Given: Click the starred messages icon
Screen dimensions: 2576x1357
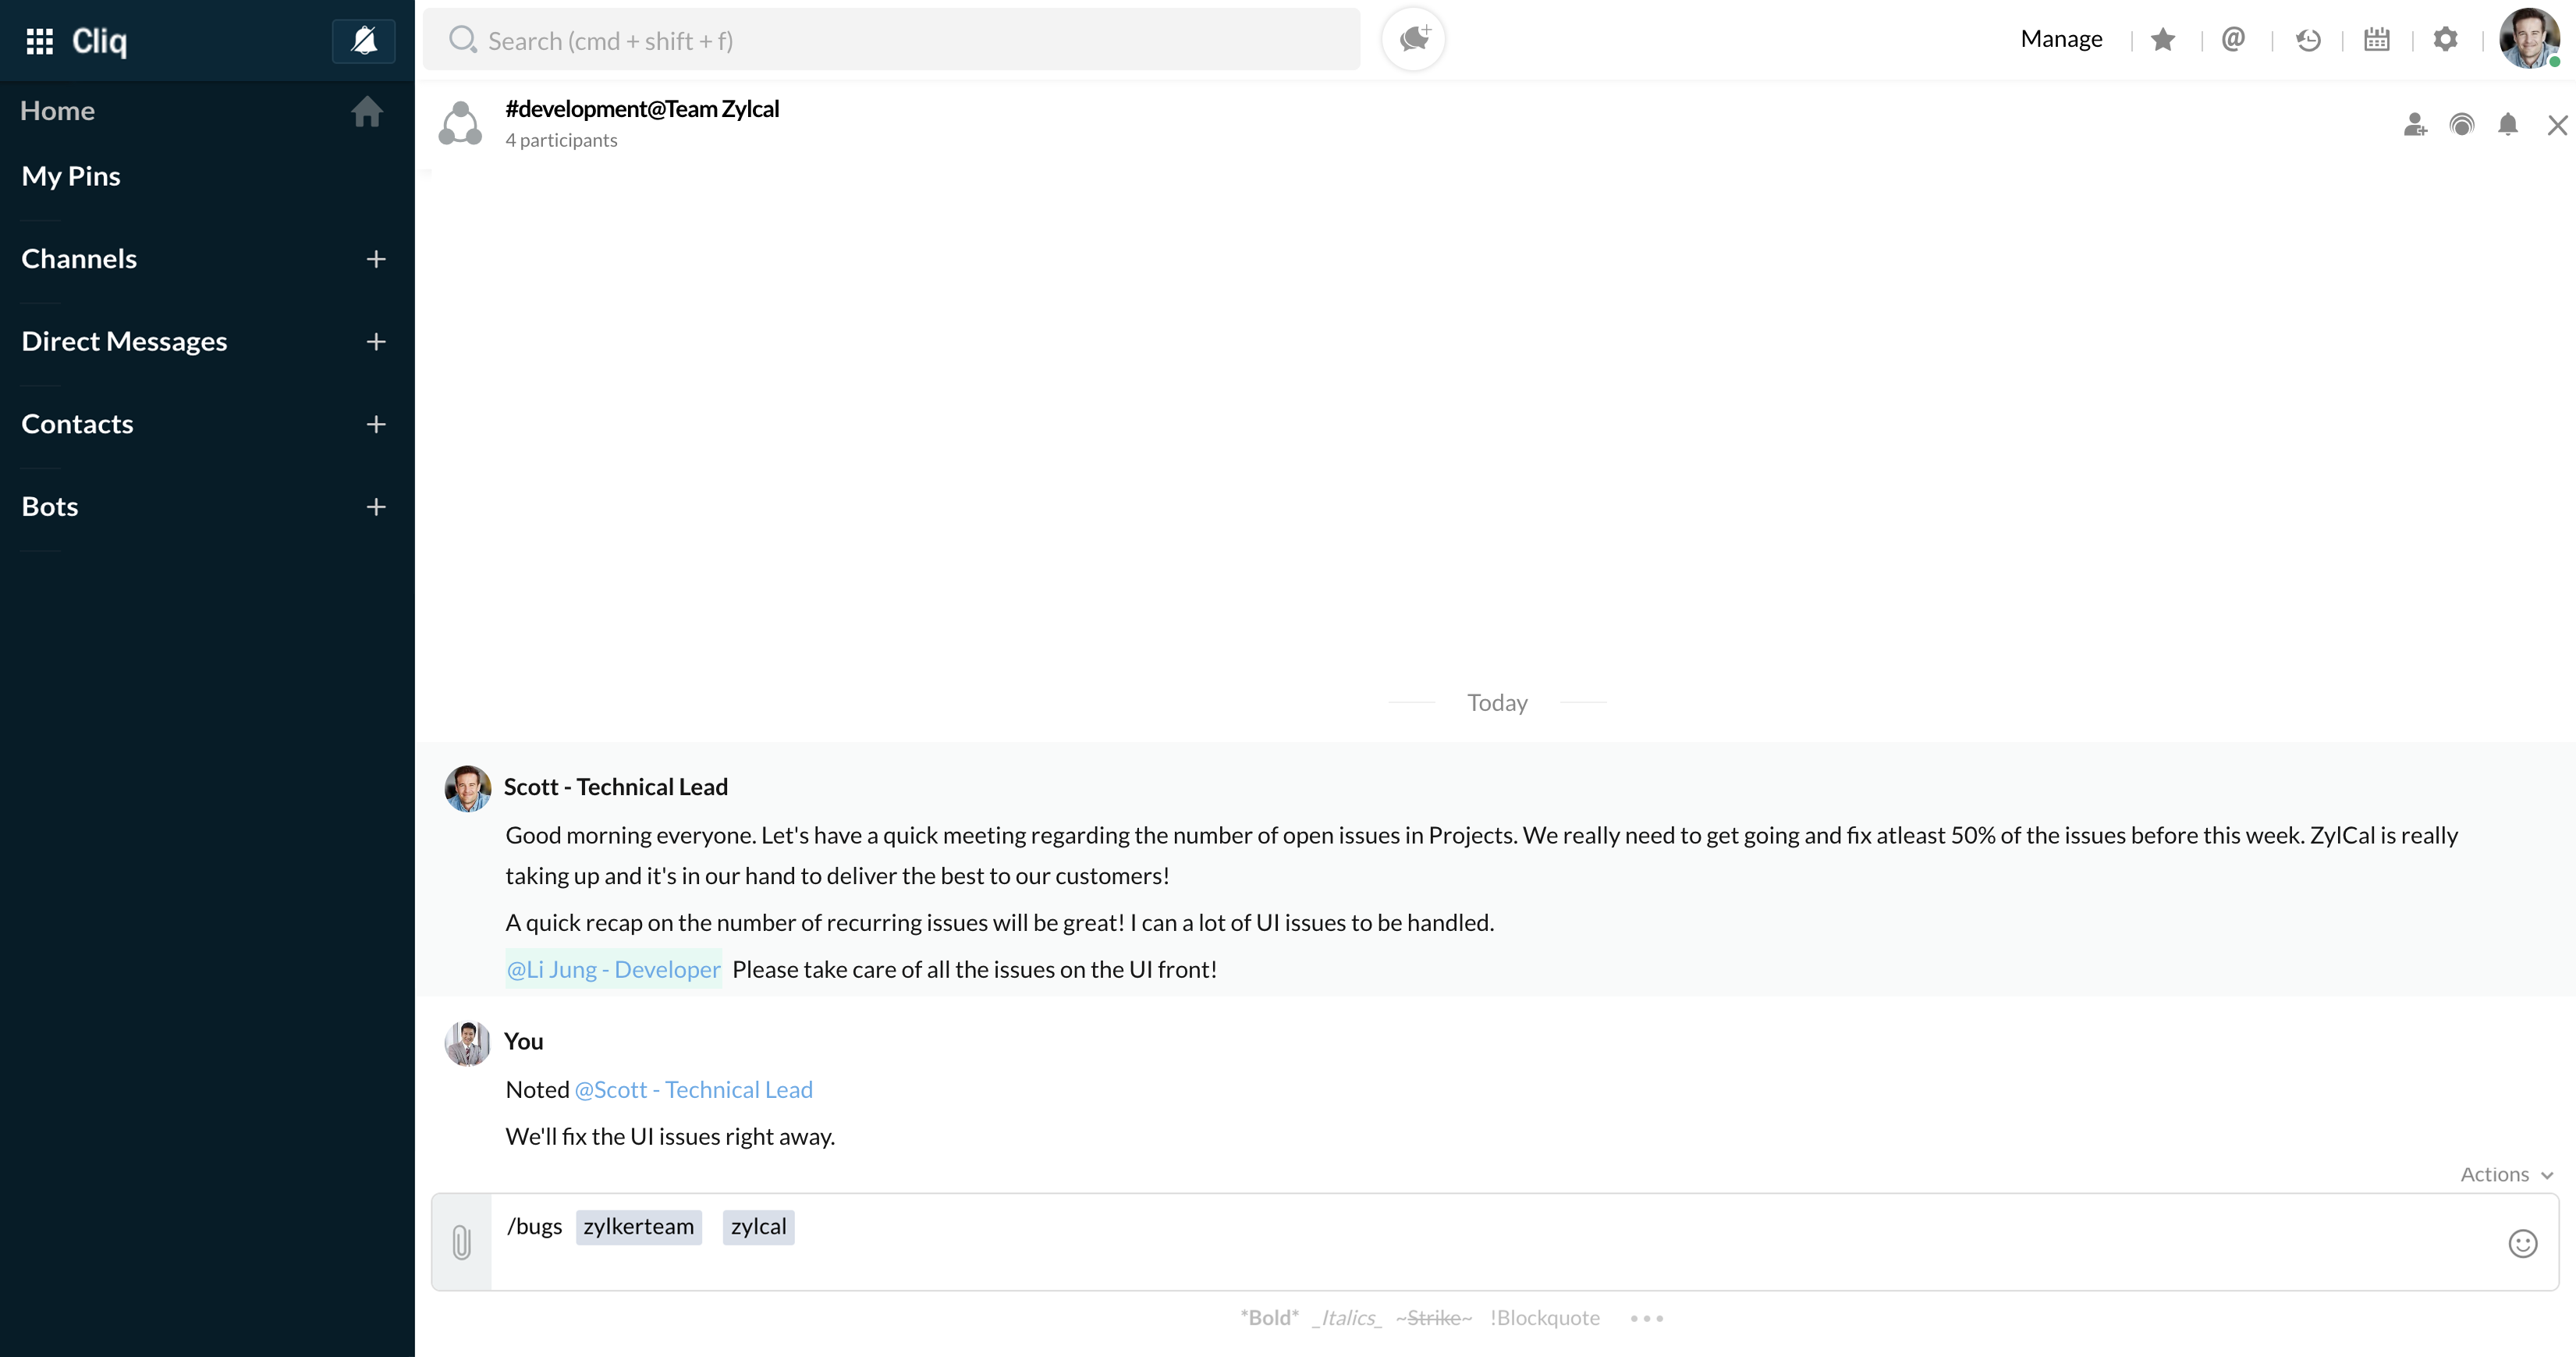Looking at the screenshot, I should (2162, 37).
